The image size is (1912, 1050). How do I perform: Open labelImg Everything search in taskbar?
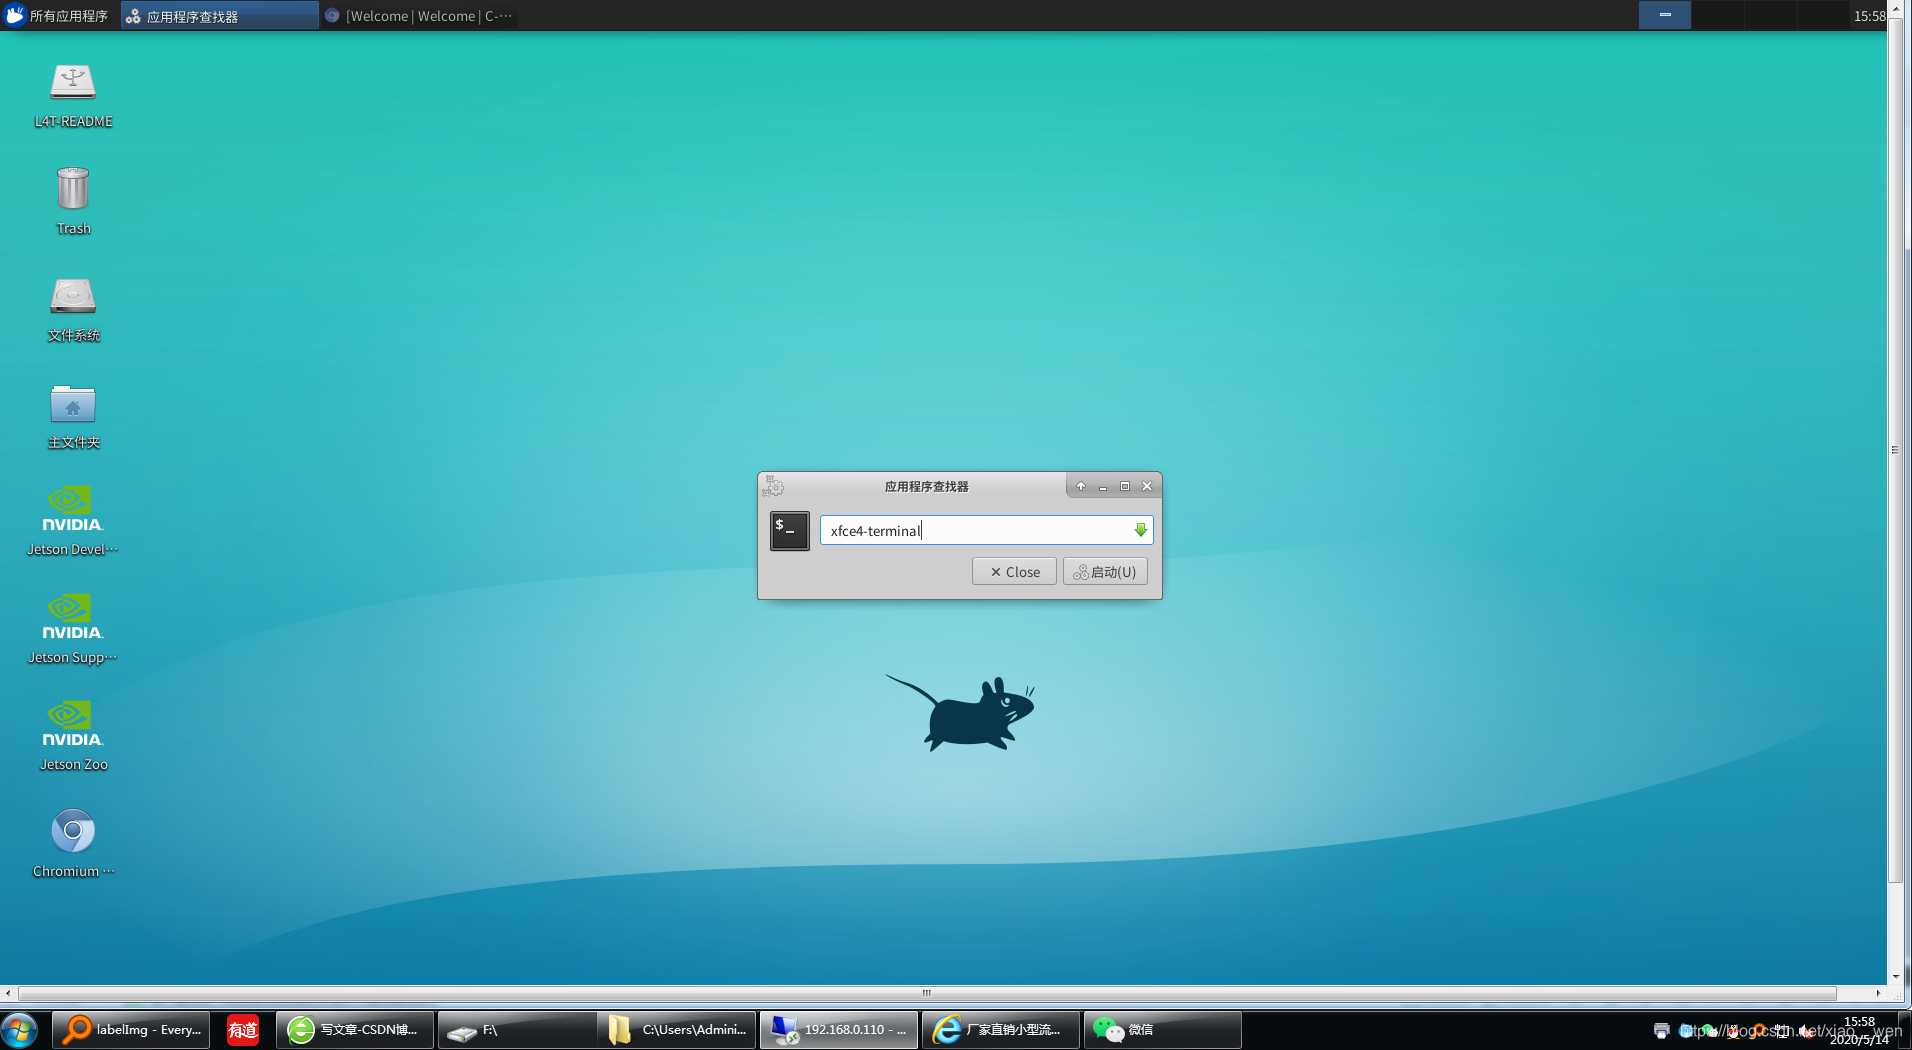[131, 1030]
